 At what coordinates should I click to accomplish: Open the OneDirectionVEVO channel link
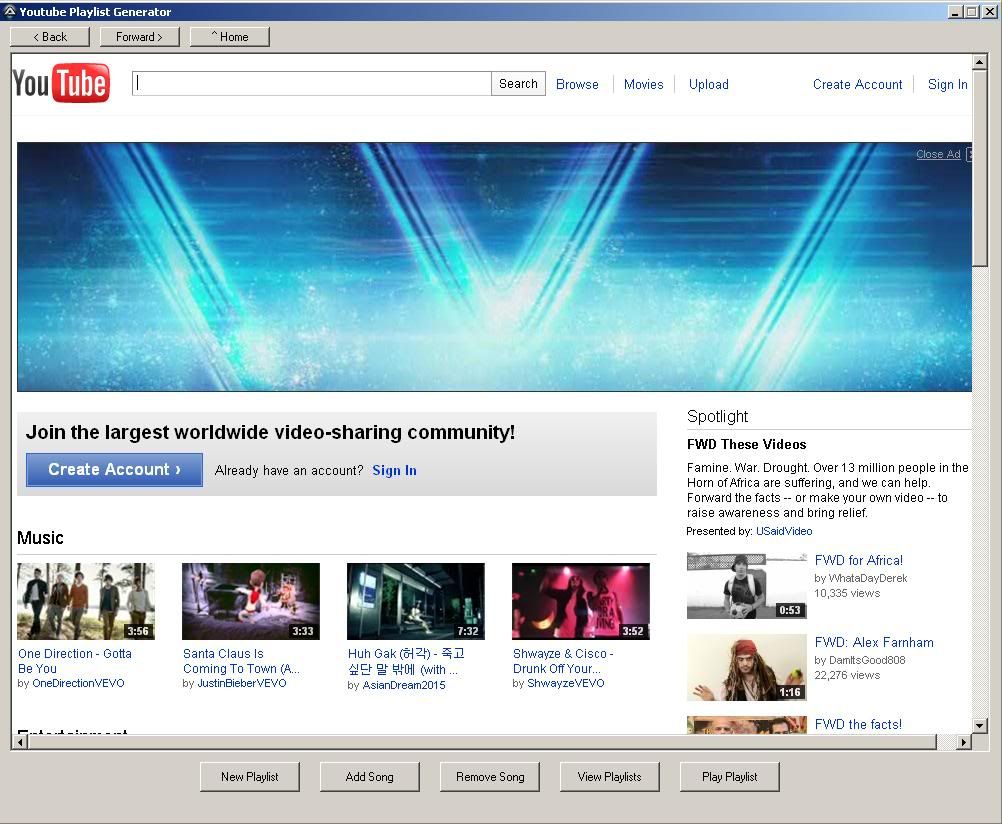78,683
